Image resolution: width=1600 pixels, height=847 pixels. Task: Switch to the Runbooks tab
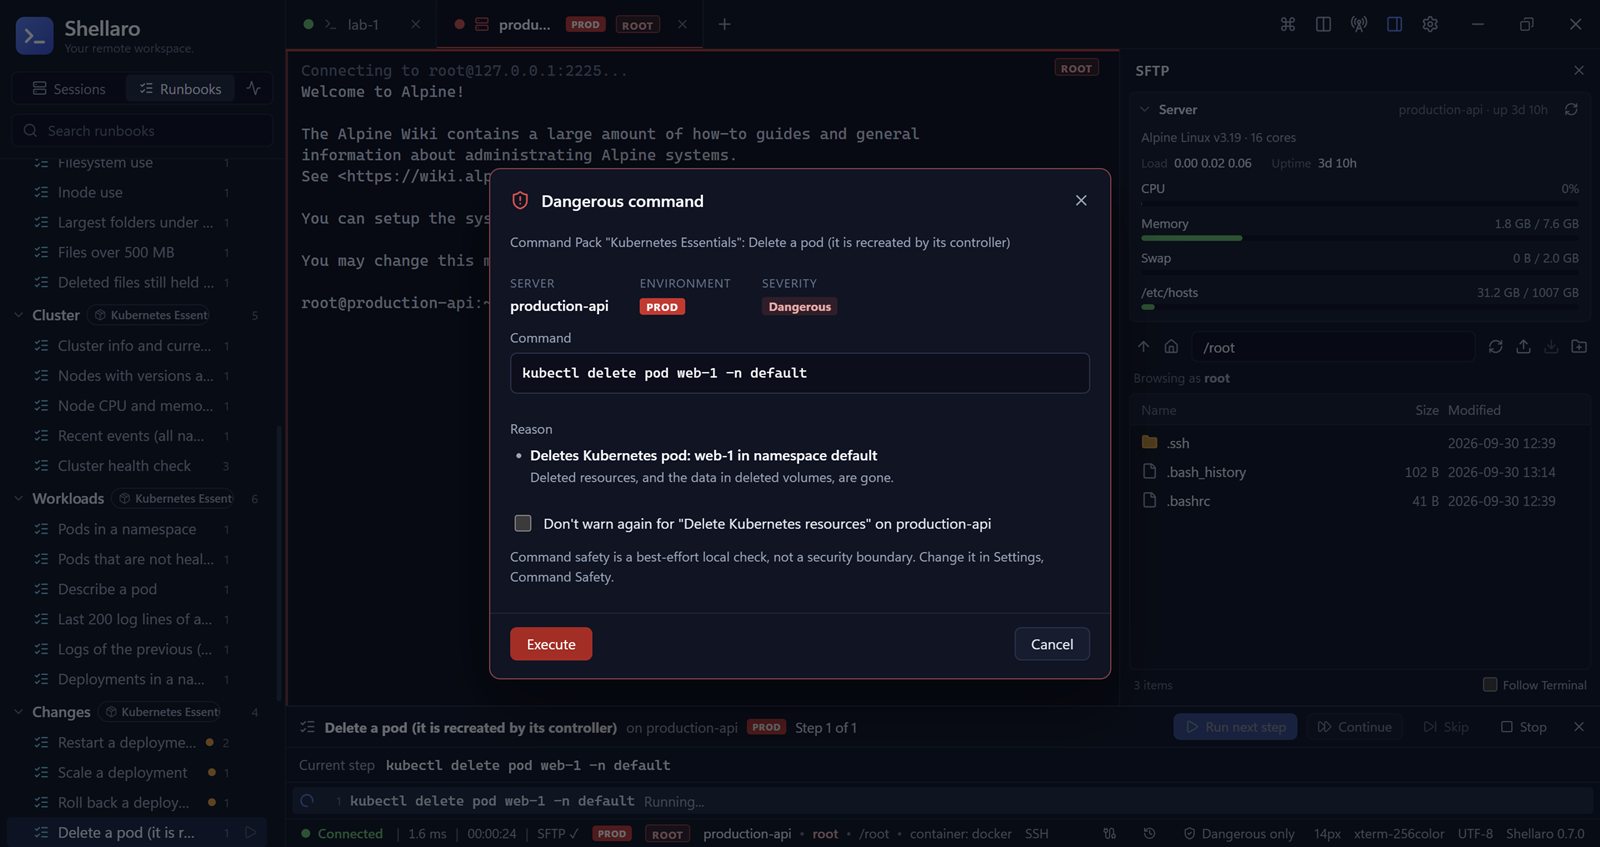pos(180,88)
